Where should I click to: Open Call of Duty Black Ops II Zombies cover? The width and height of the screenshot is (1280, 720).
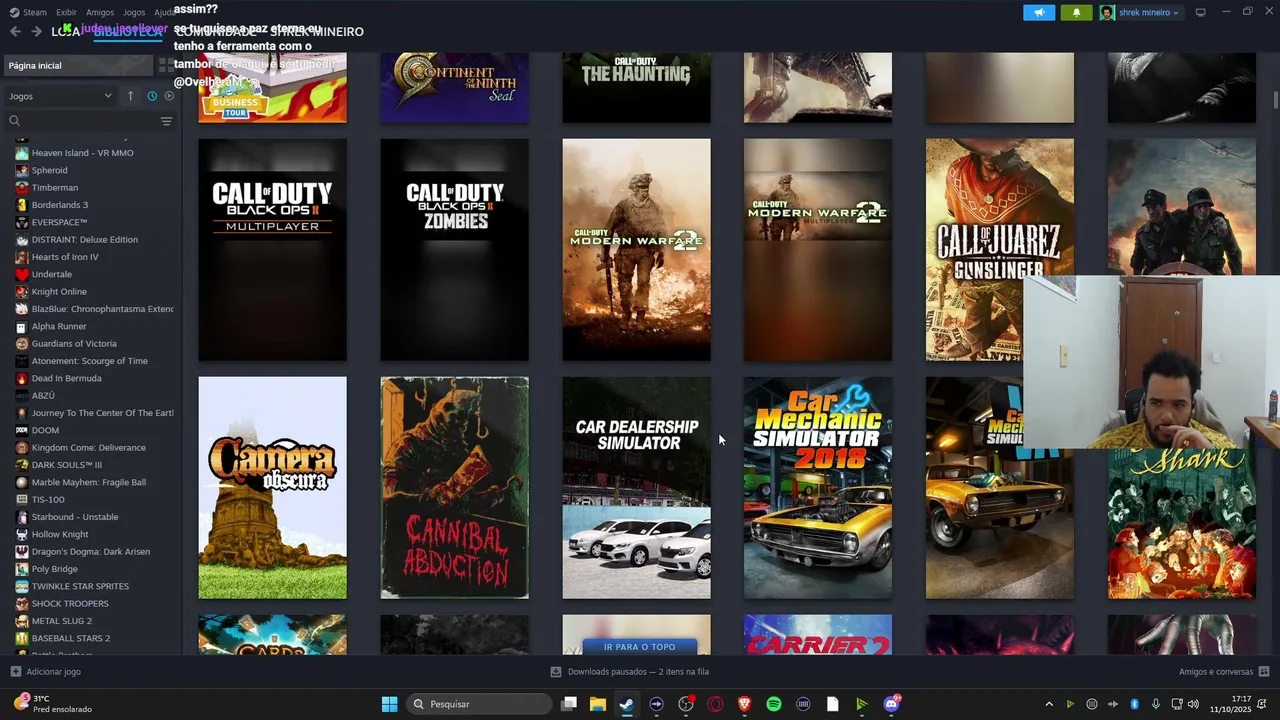pyautogui.click(x=454, y=250)
